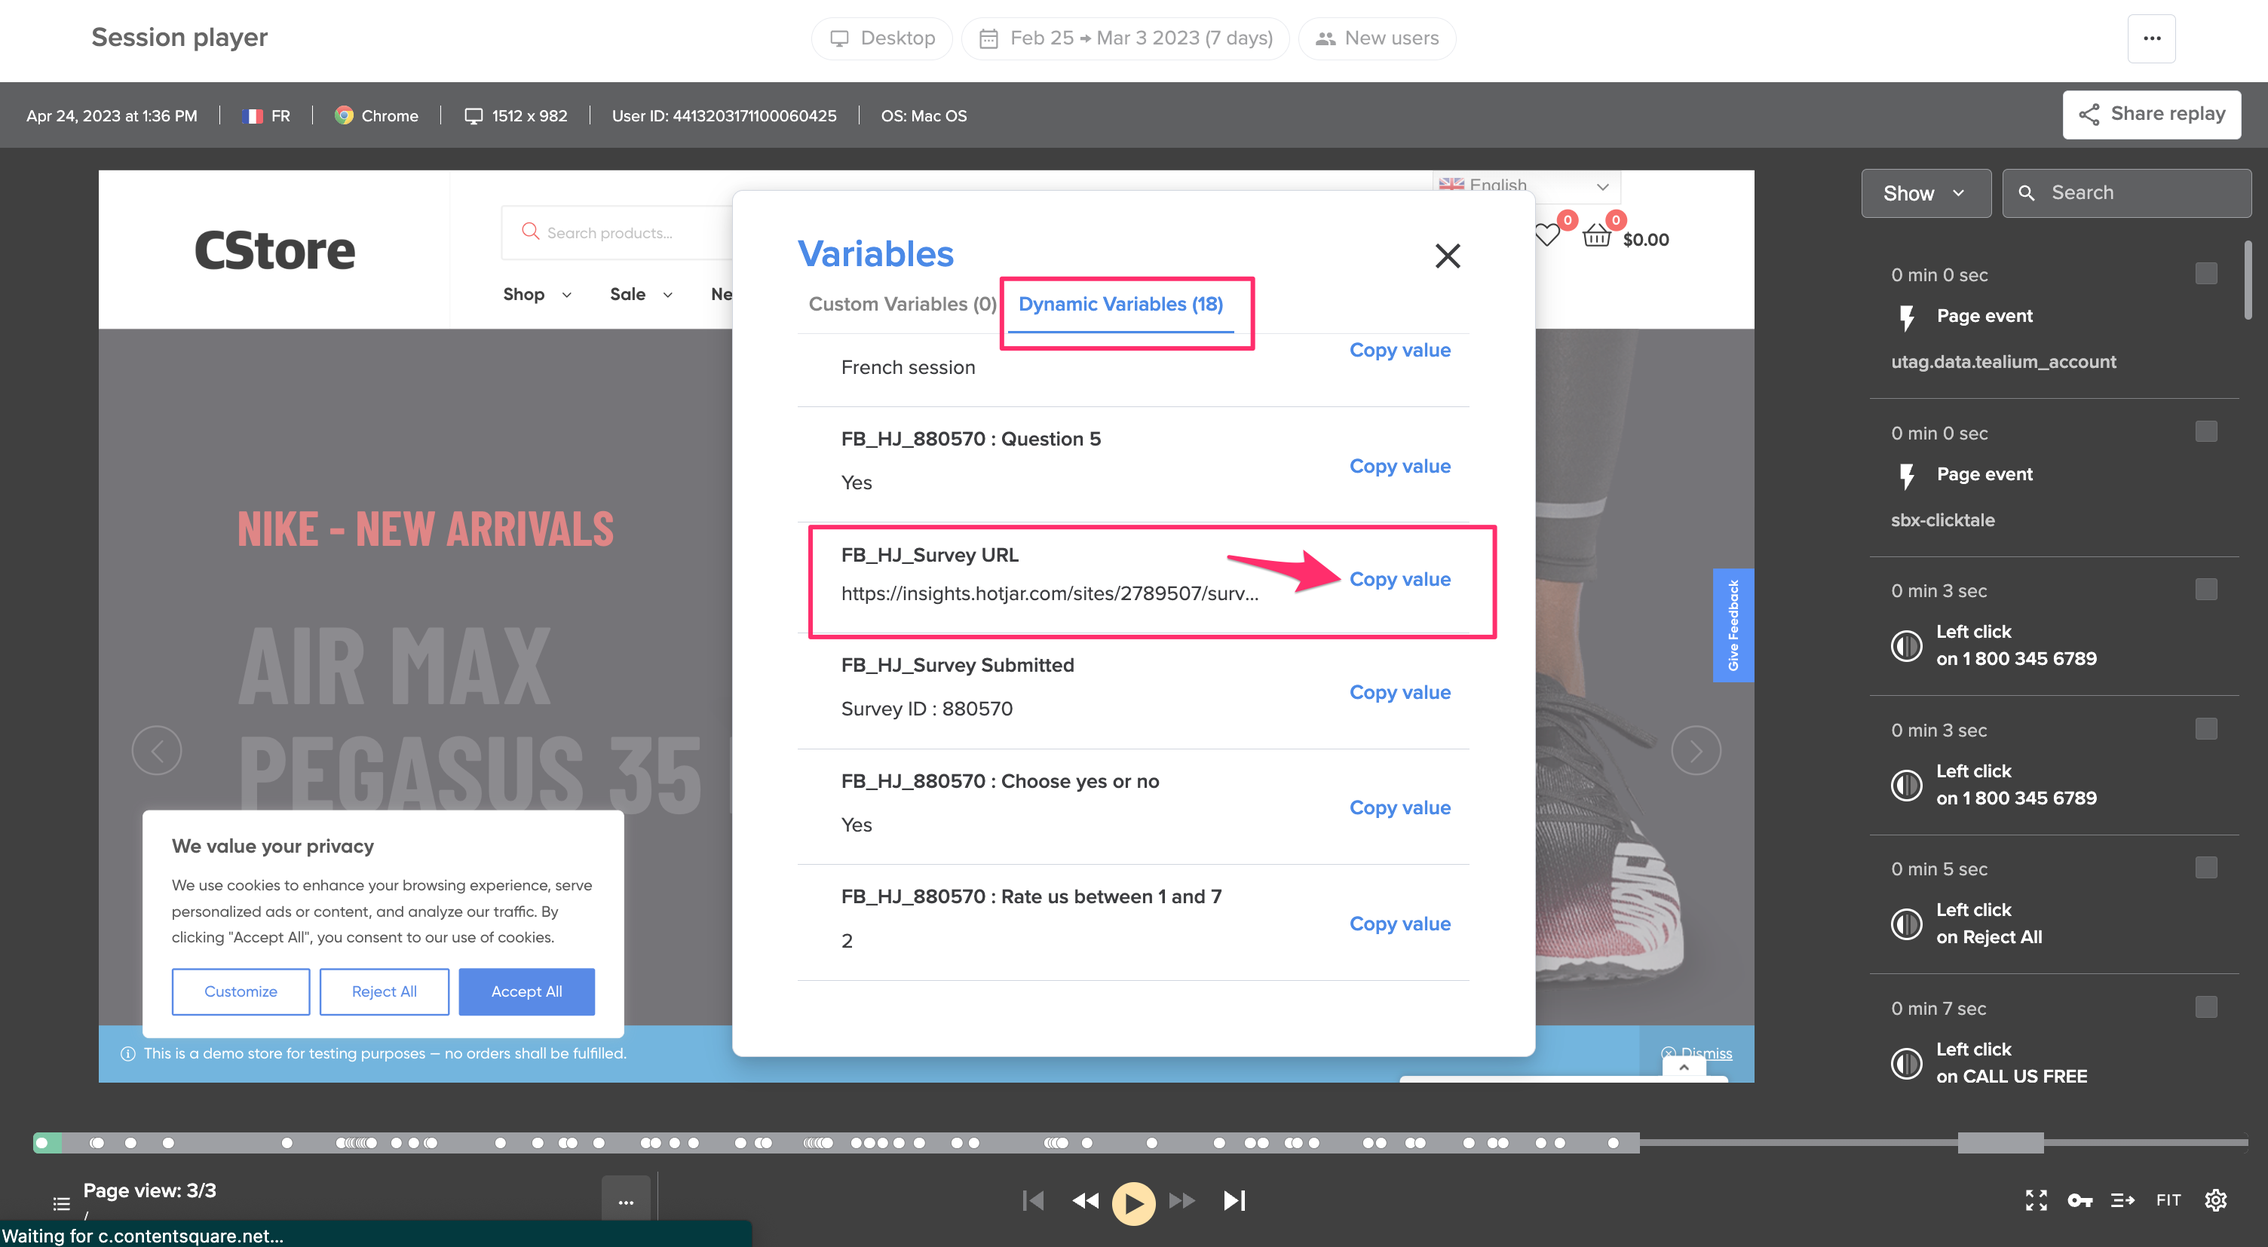Switch to Custom Variables (0) tab
Viewport: 2268px width, 1247px height.
pos(902,304)
